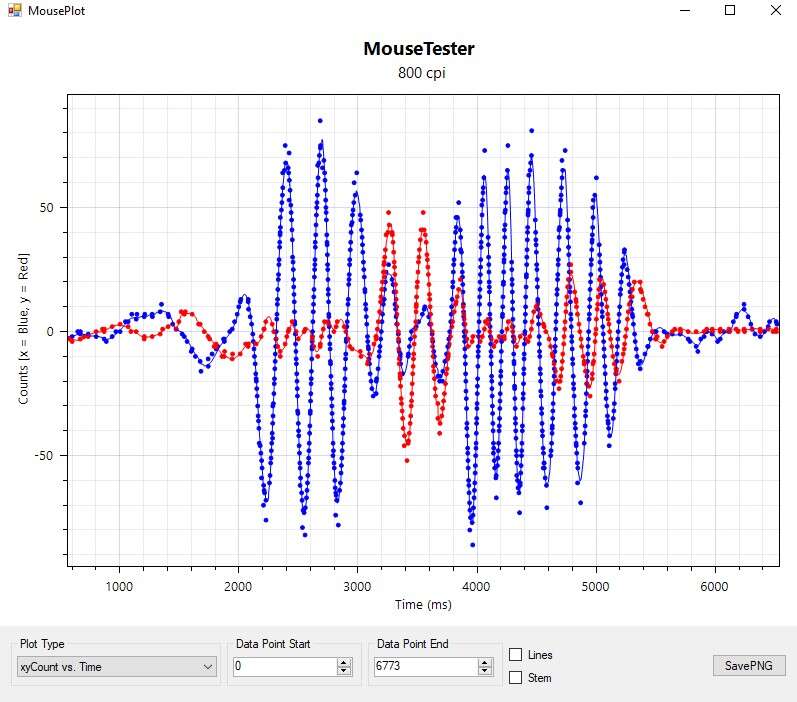Screen dimensions: 797x702
Task: Enable the Lines checkbox
Action: point(516,655)
